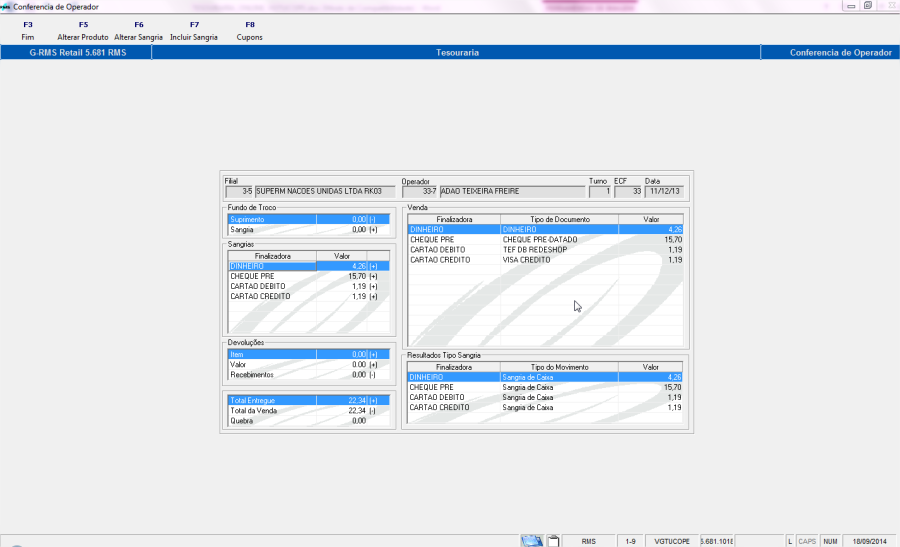Click NUM indicator in status bar
The height and width of the screenshot is (547, 900).
tap(830, 541)
